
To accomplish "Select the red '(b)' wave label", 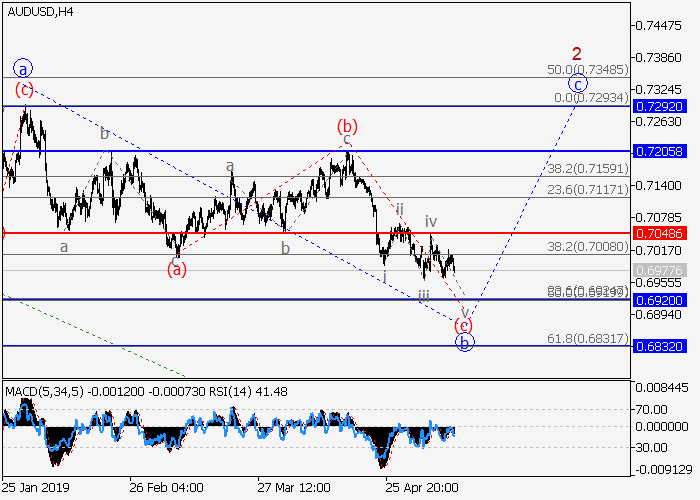I will (x=347, y=126).
